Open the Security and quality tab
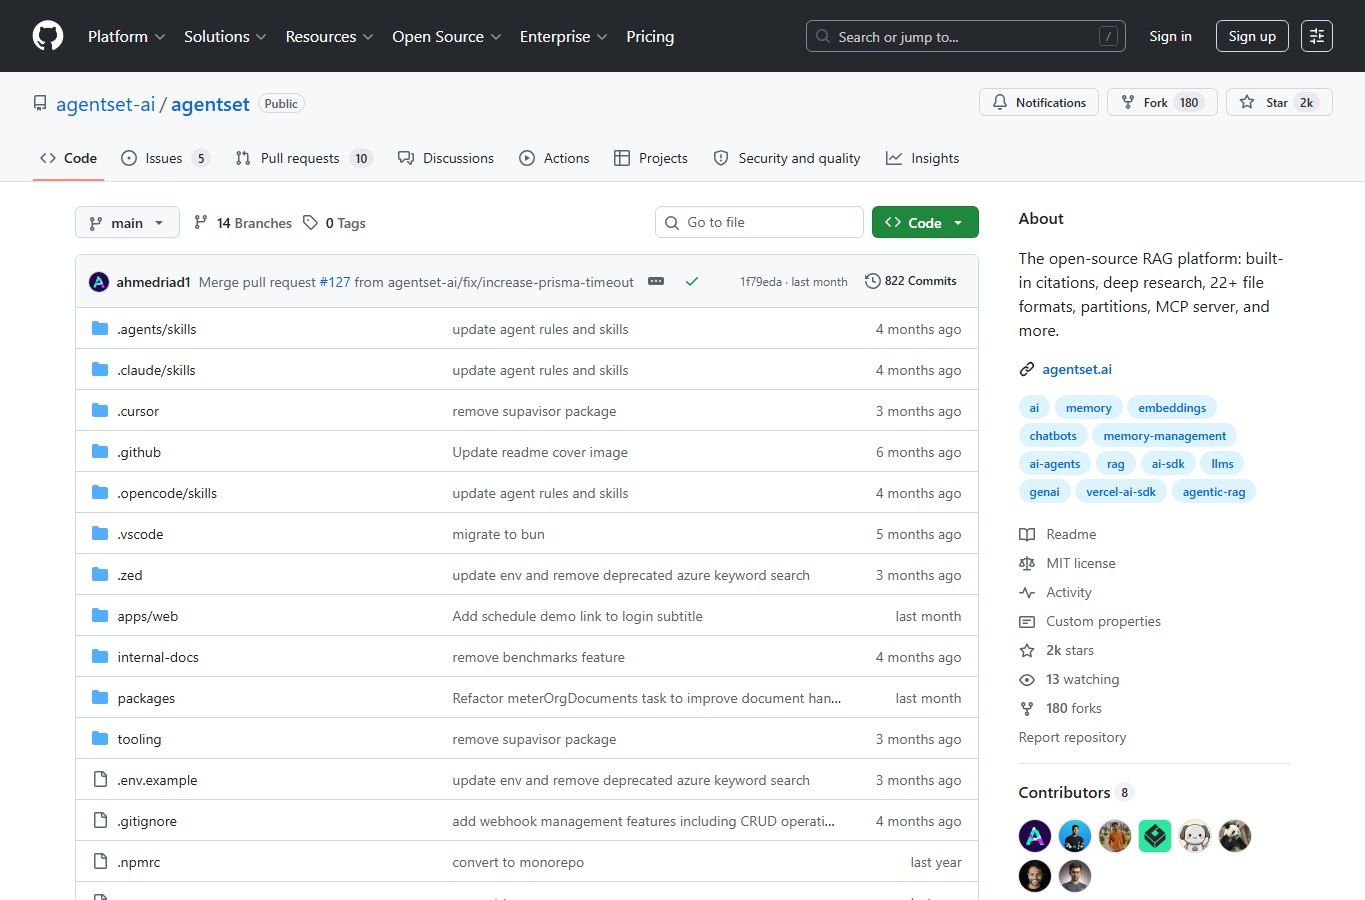Screen dimensions: 1365x900 tap(787, 158)
